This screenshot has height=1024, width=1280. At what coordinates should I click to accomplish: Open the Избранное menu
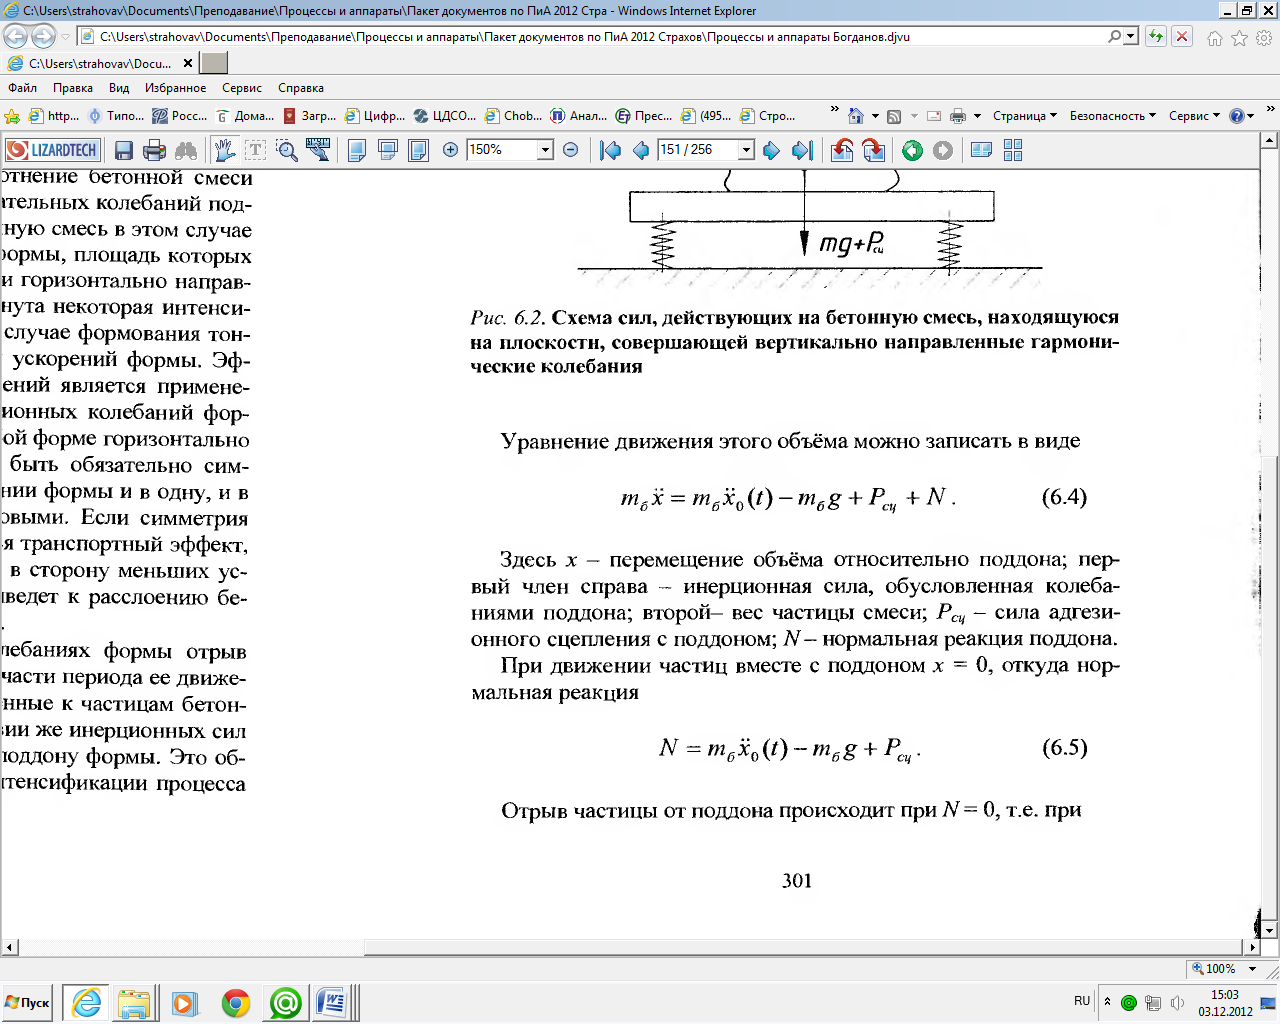click(x=175, y=88)
